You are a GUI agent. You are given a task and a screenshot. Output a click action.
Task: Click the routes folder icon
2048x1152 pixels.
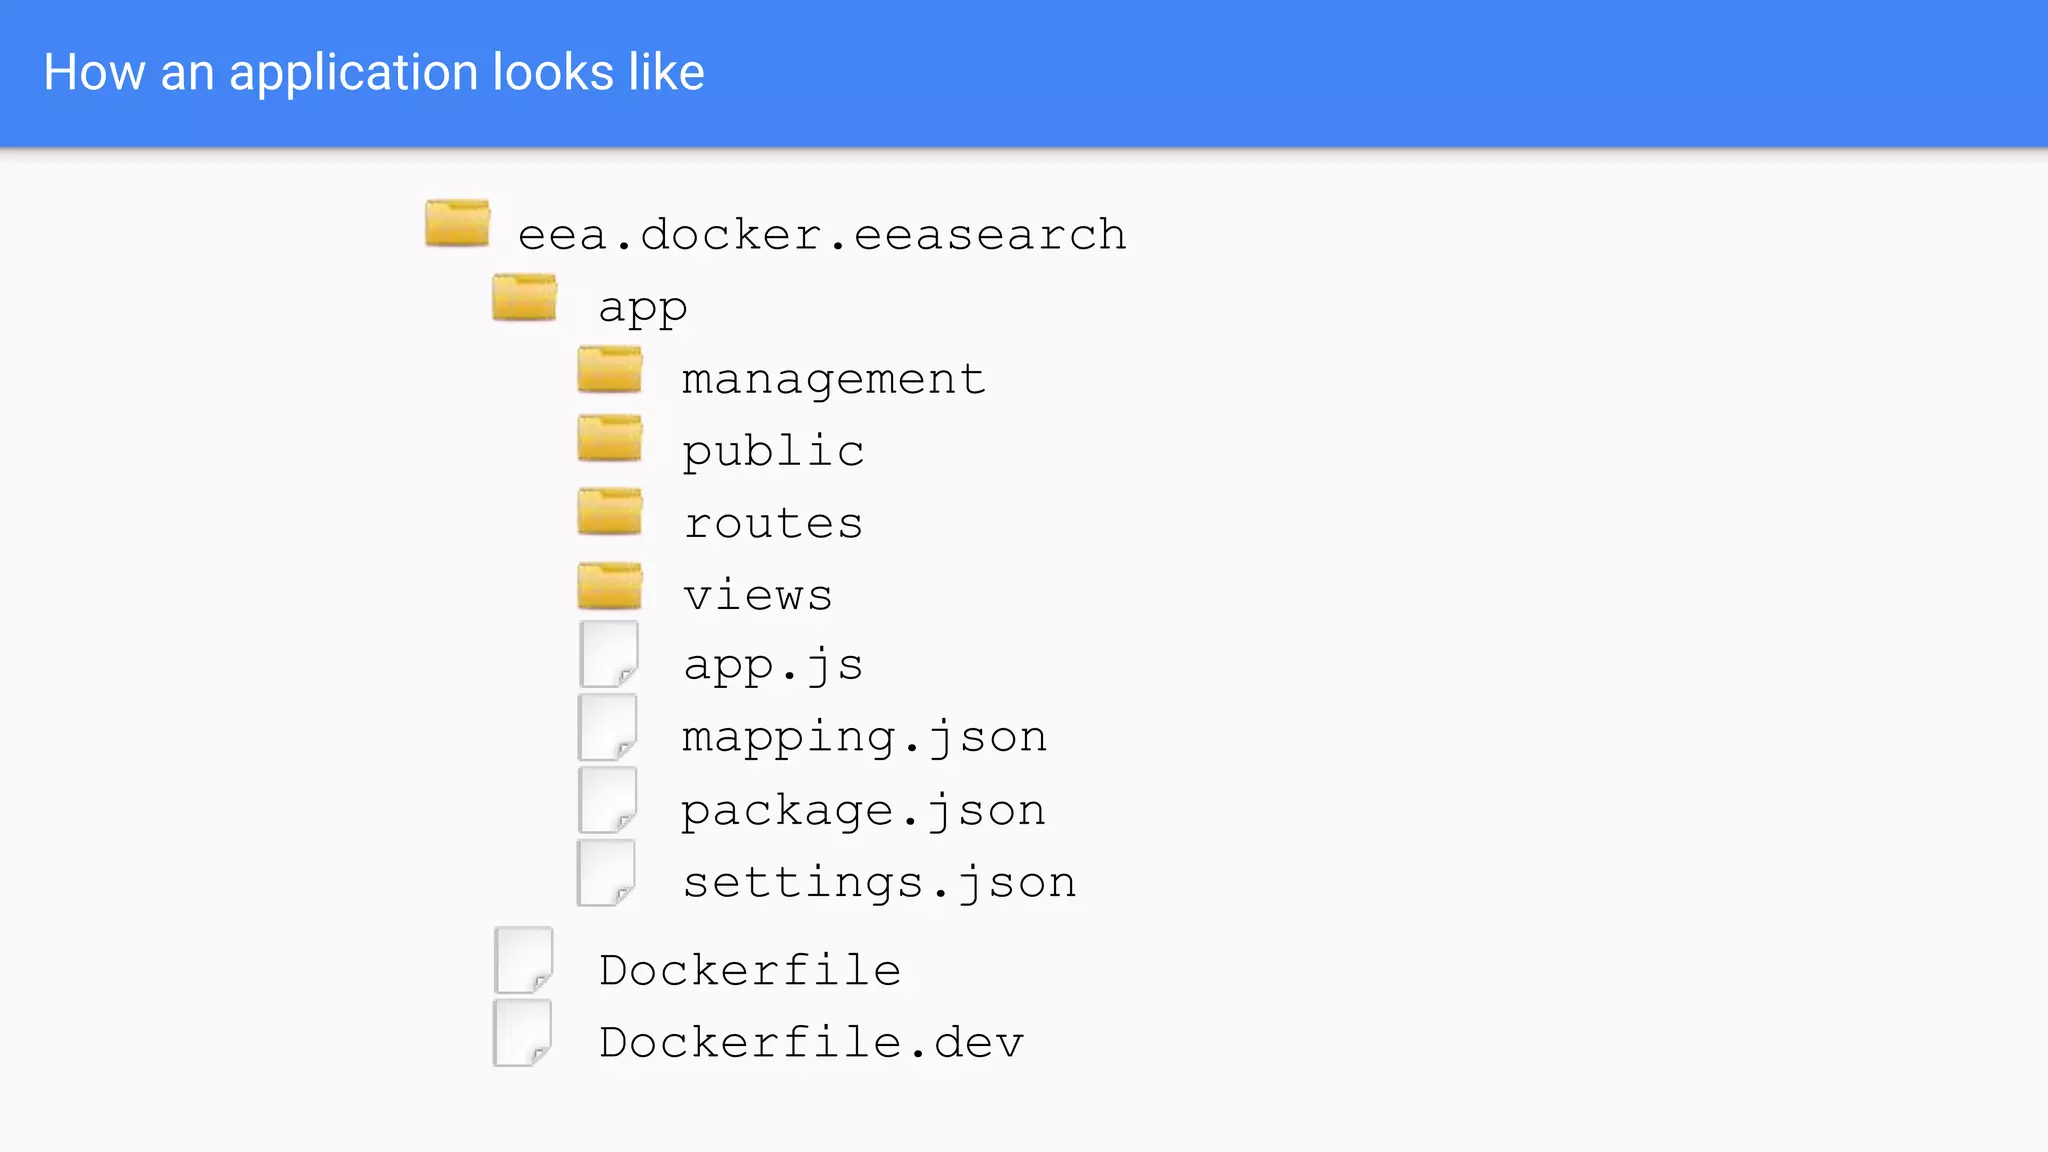[610, 511]
